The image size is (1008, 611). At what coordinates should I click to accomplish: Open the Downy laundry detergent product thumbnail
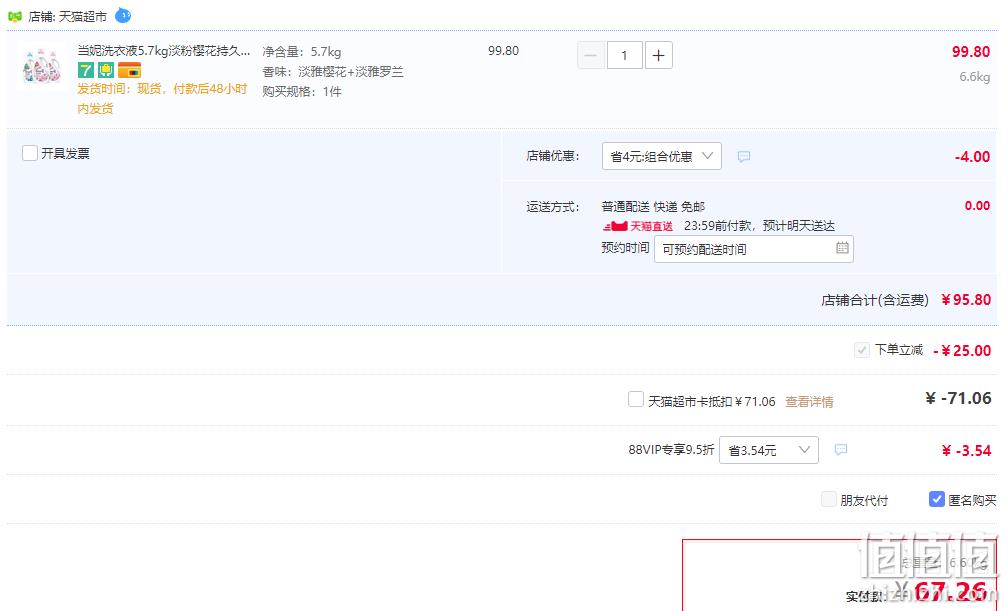click(42, 66)
